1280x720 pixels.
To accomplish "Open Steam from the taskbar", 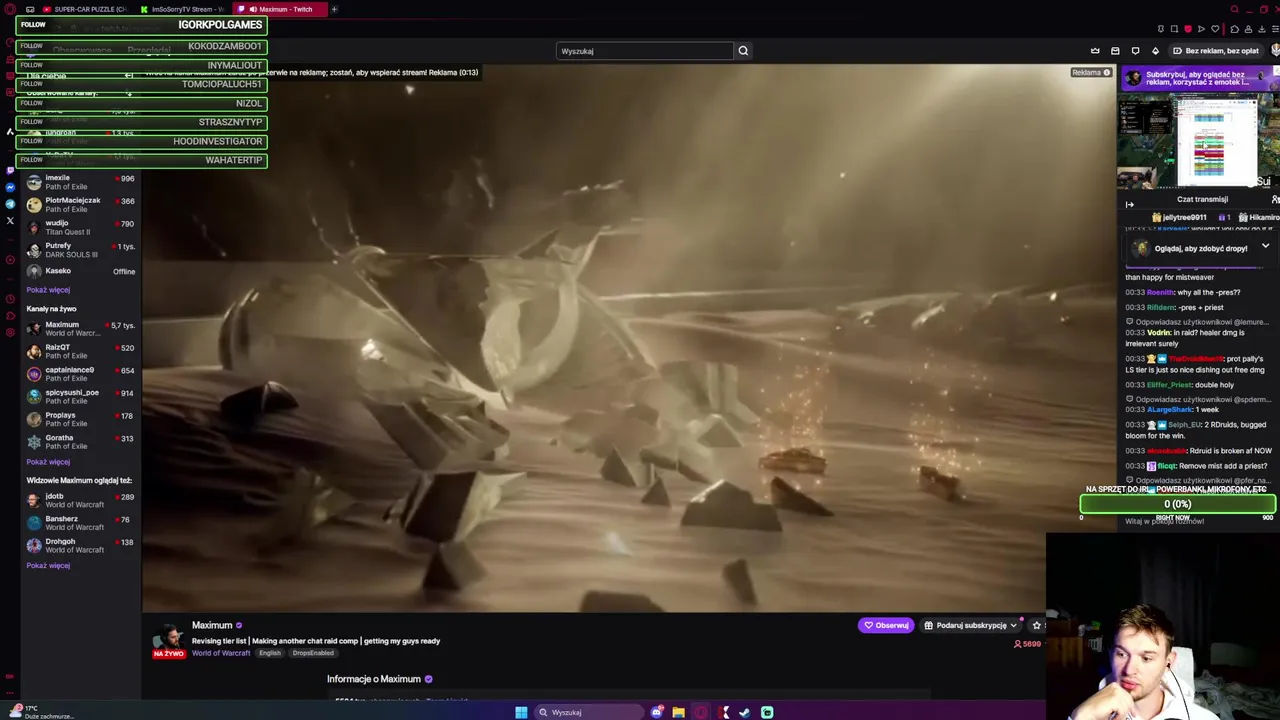I will coord(744,712).
